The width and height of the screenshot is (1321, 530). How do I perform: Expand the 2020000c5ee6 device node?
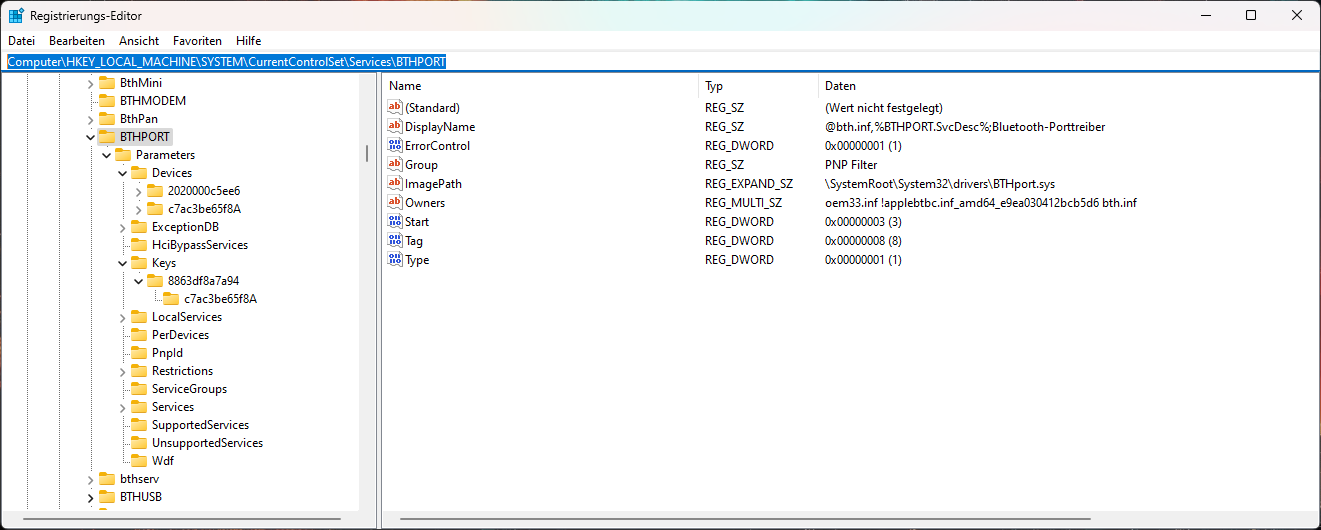pyautogui.click(x=138, y=191)
